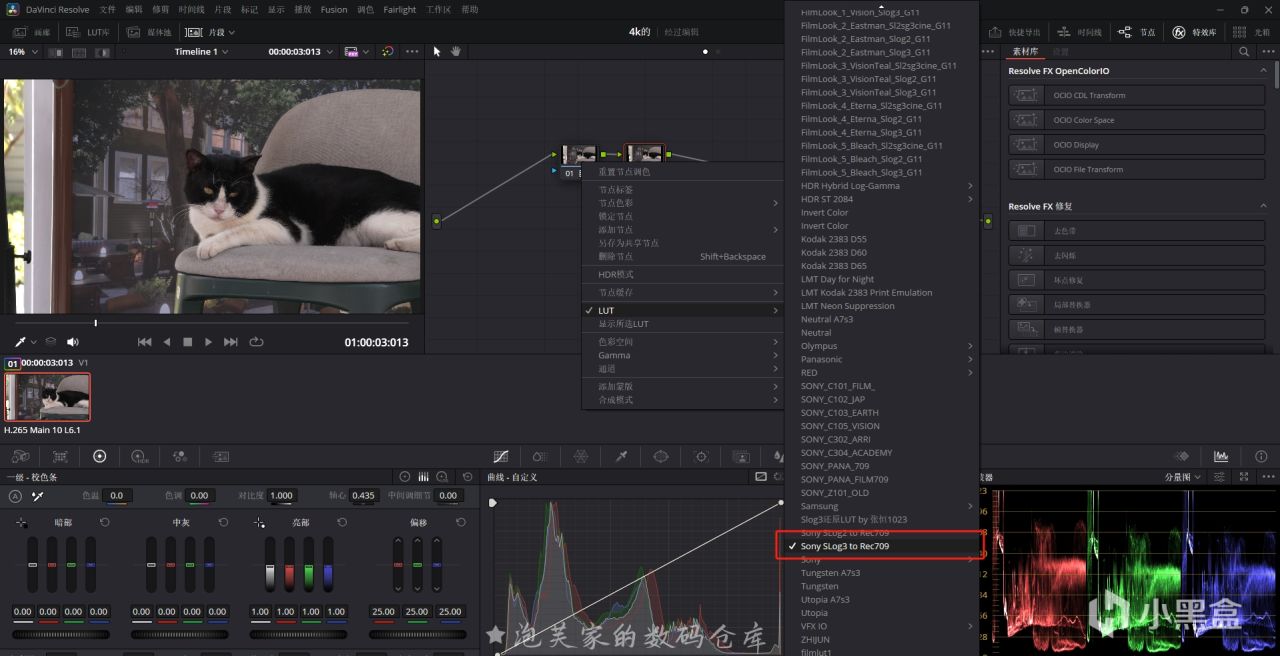1280x656 pixels.
Task: Open the Curves palette icon
Action: pos(501,456)
